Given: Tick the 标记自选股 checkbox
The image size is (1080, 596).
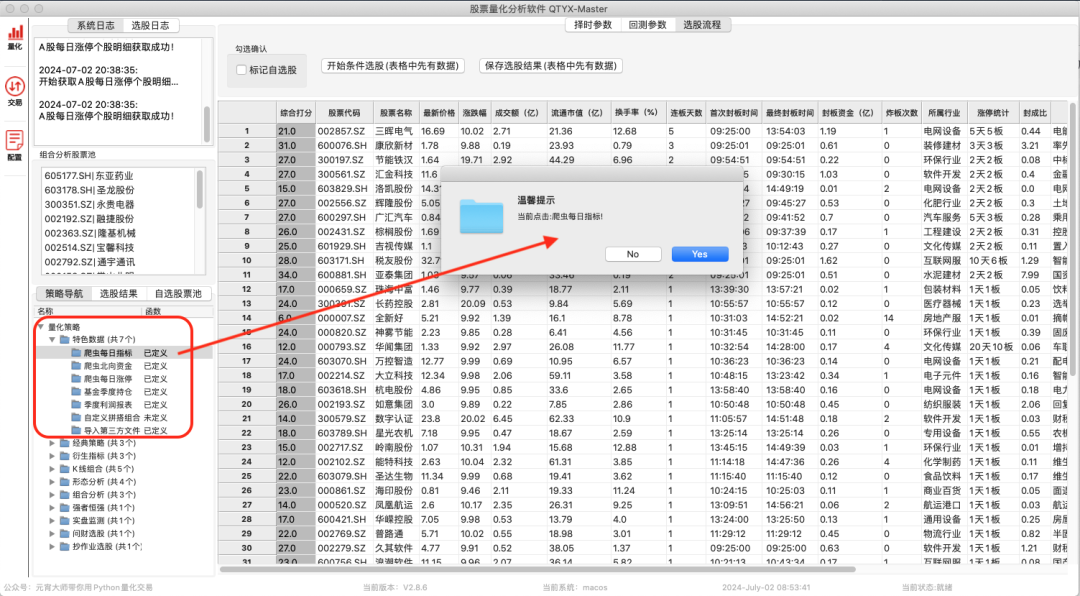Looking at the screenshot, I should click(241, 70).
